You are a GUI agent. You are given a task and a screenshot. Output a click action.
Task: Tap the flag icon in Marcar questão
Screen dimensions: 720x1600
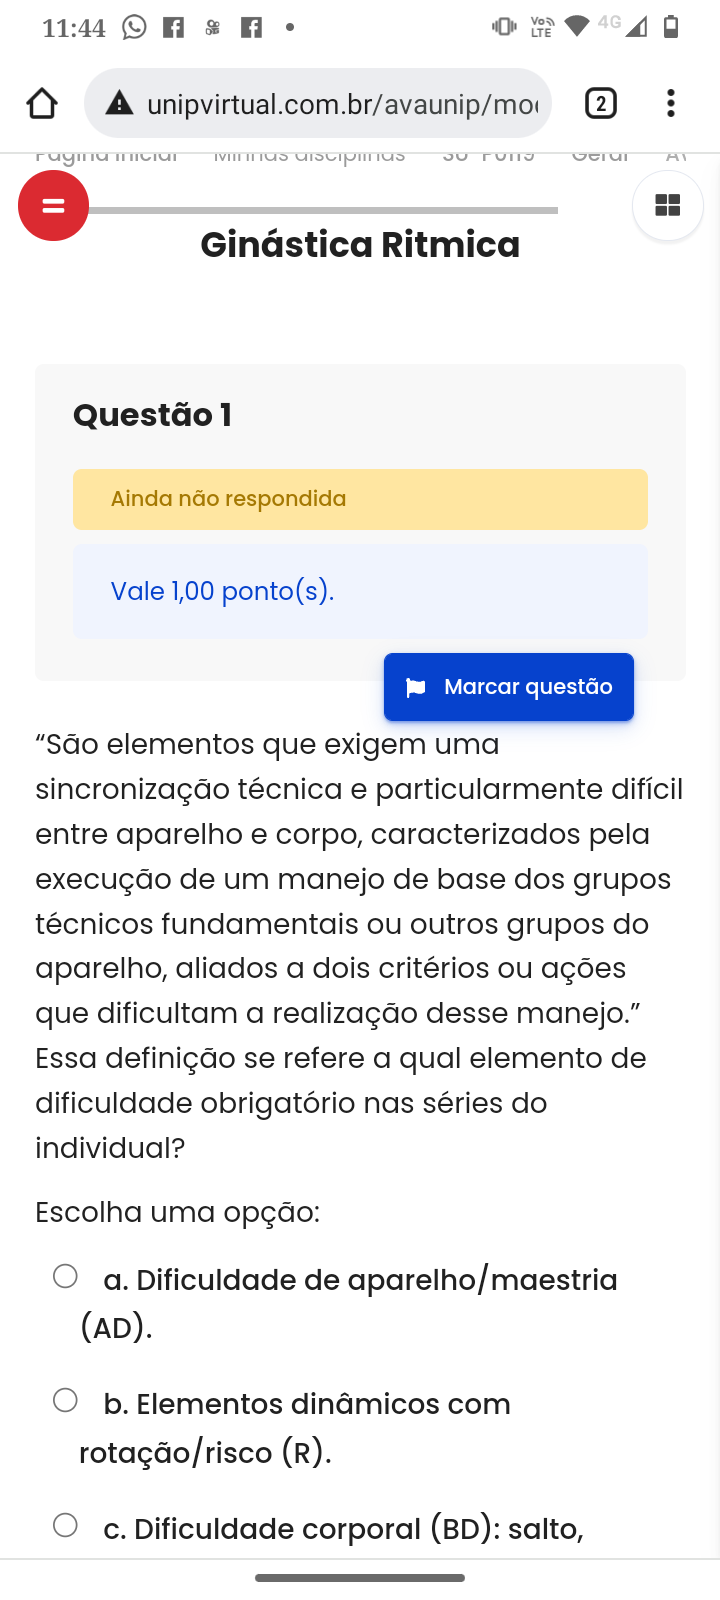(416, 687)
